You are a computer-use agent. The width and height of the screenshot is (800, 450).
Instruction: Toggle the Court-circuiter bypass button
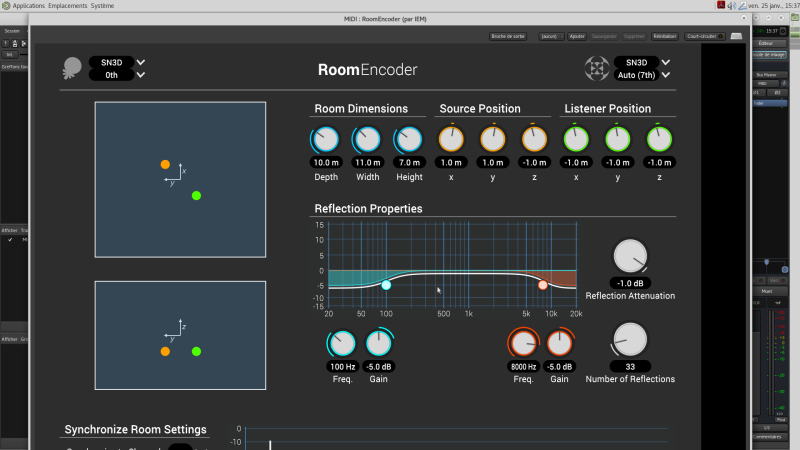(x=705, y=36)
